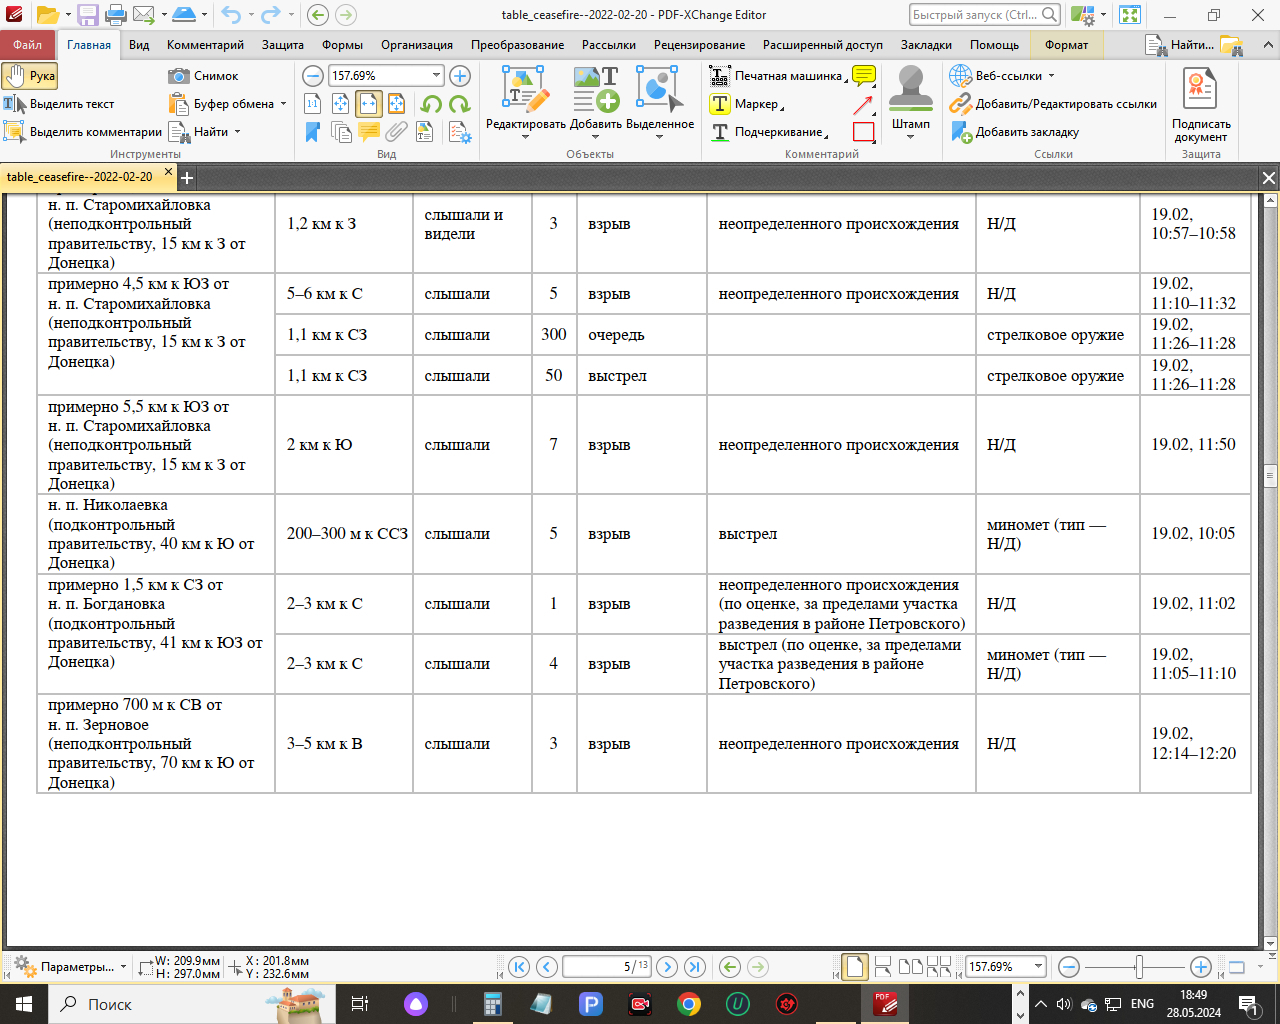
Task: Open the Комментарий ribbon tab
Action: (x=205, y=45)
